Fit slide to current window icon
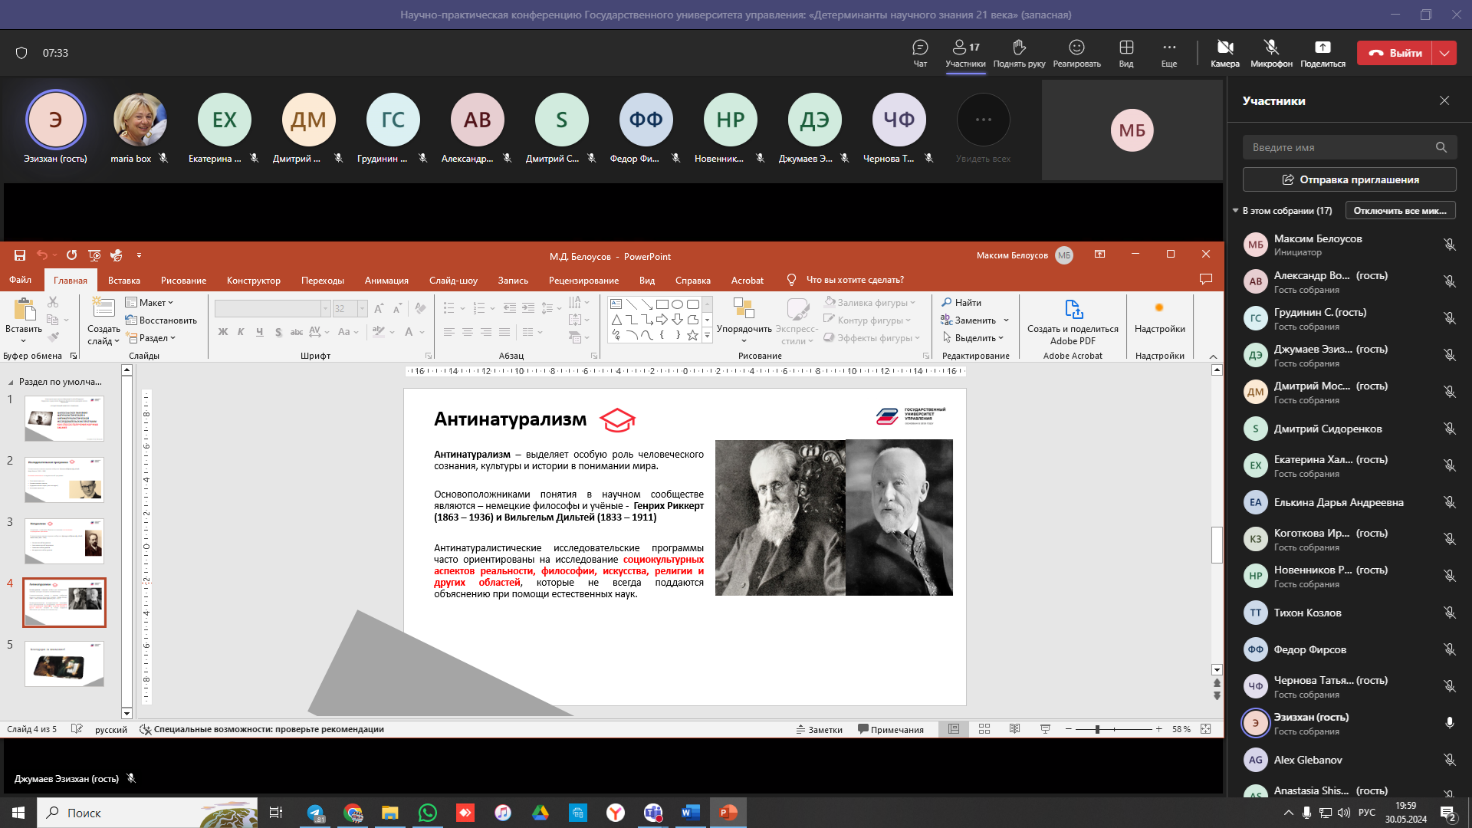 click(1206, 729)
